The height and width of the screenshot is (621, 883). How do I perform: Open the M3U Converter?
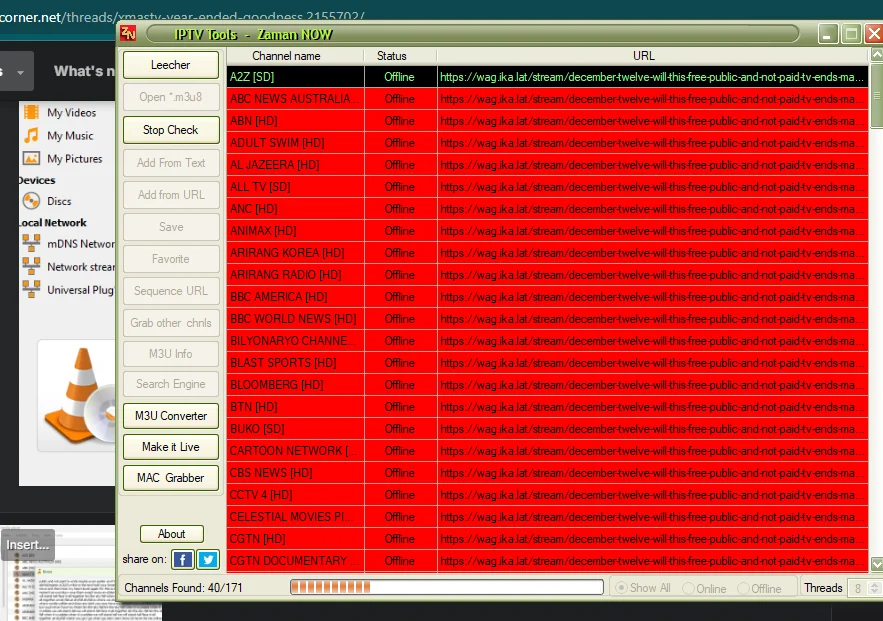pos(171,416)
